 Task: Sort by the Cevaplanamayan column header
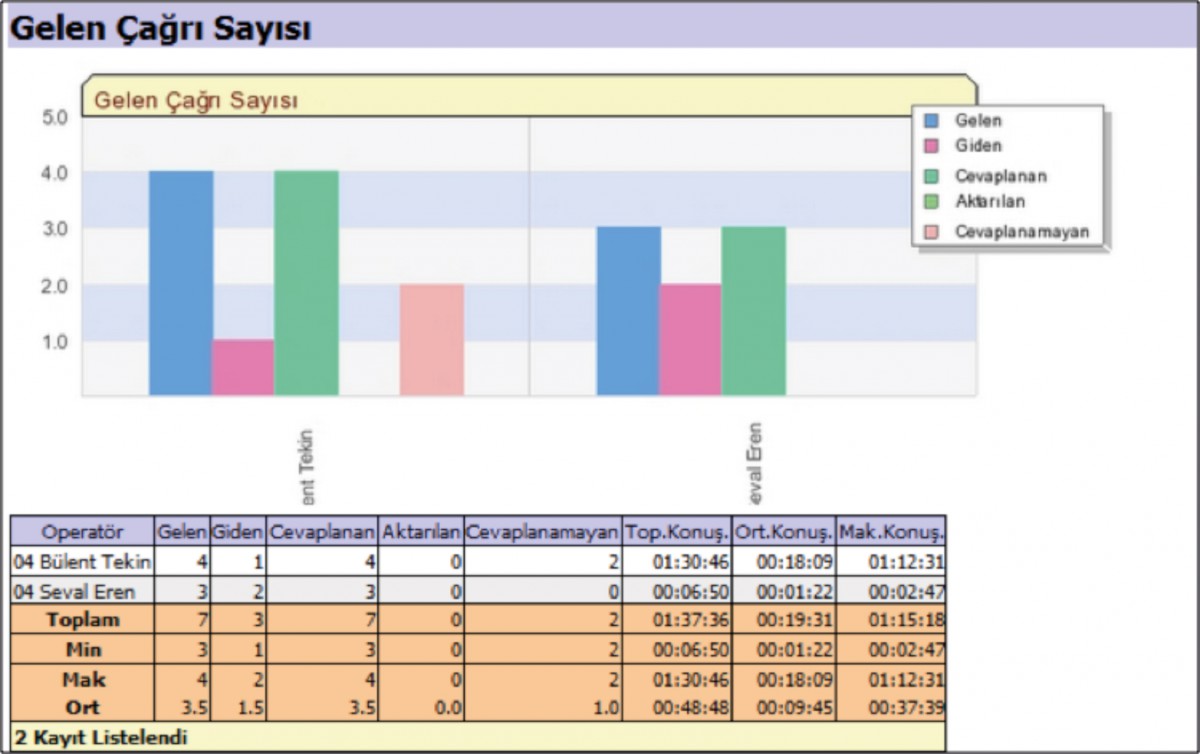pos(543,532)
